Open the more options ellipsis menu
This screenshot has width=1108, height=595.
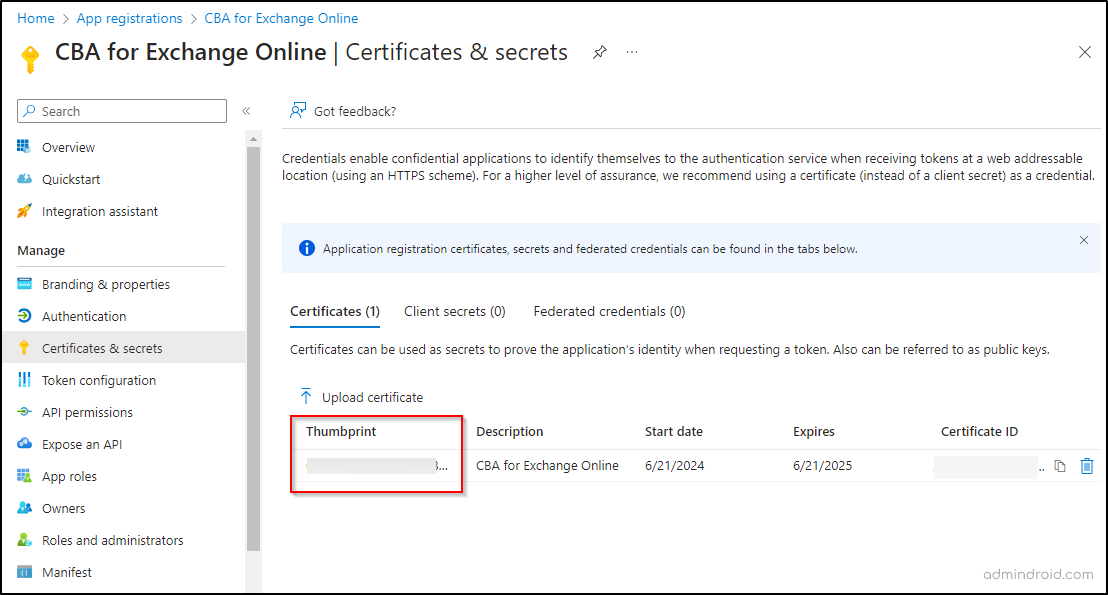632,52
